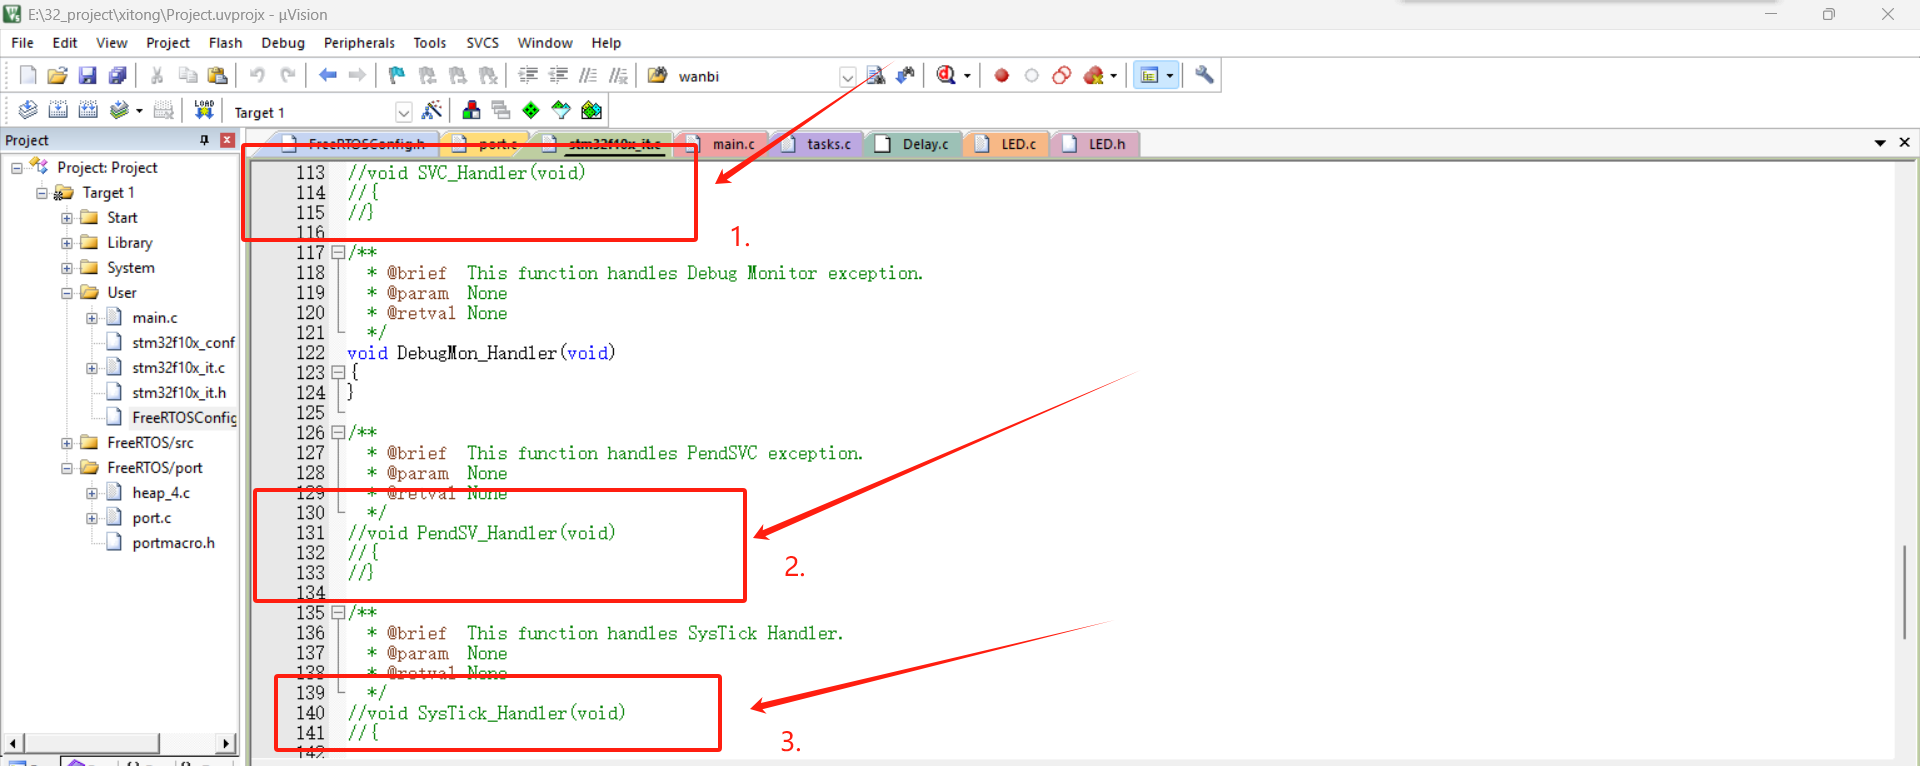This screenshot has height=766, width=1920.
Task: Comment out the selection toolbar icon
Action: click(x=588, y=75)
